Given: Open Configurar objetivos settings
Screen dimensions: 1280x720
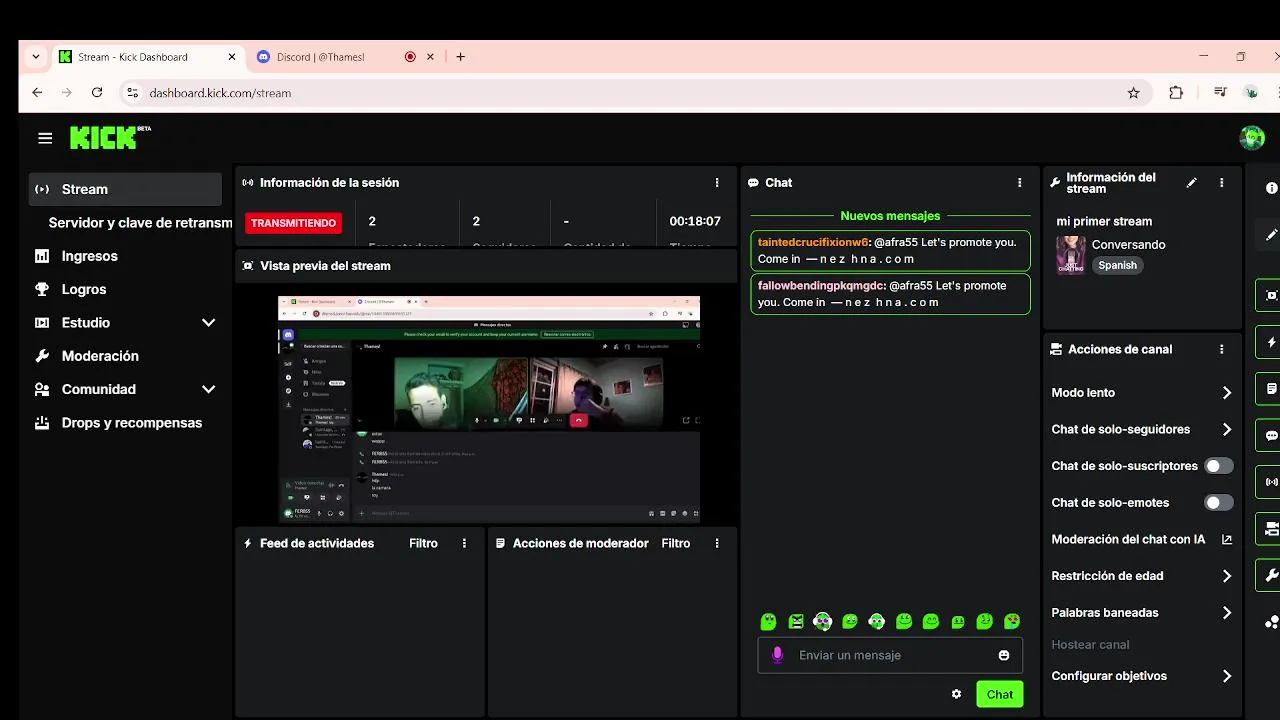Looking at the screenshot, I should tap(1141, 676).
